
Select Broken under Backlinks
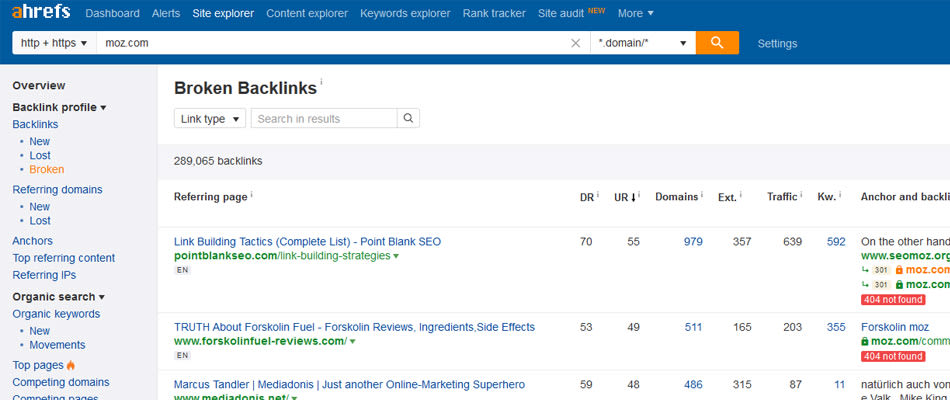(47, 170)
